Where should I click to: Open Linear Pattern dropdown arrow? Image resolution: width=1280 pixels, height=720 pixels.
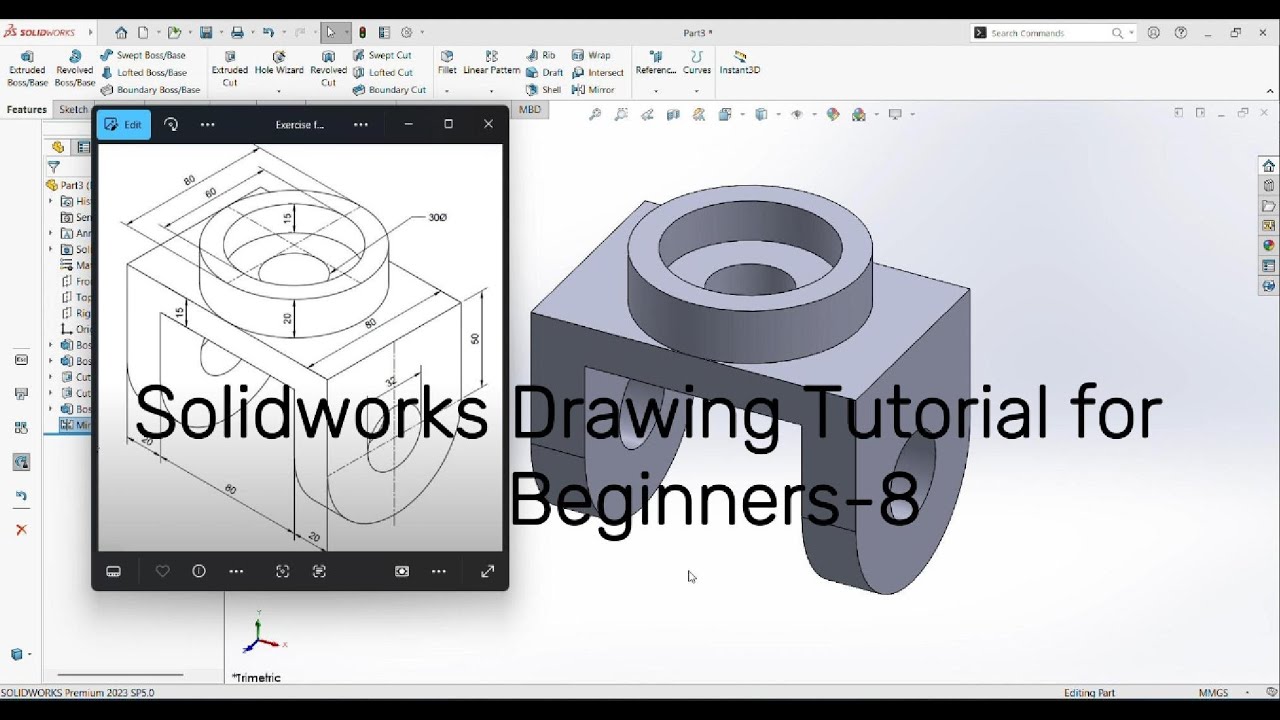(x=492, y=91)
